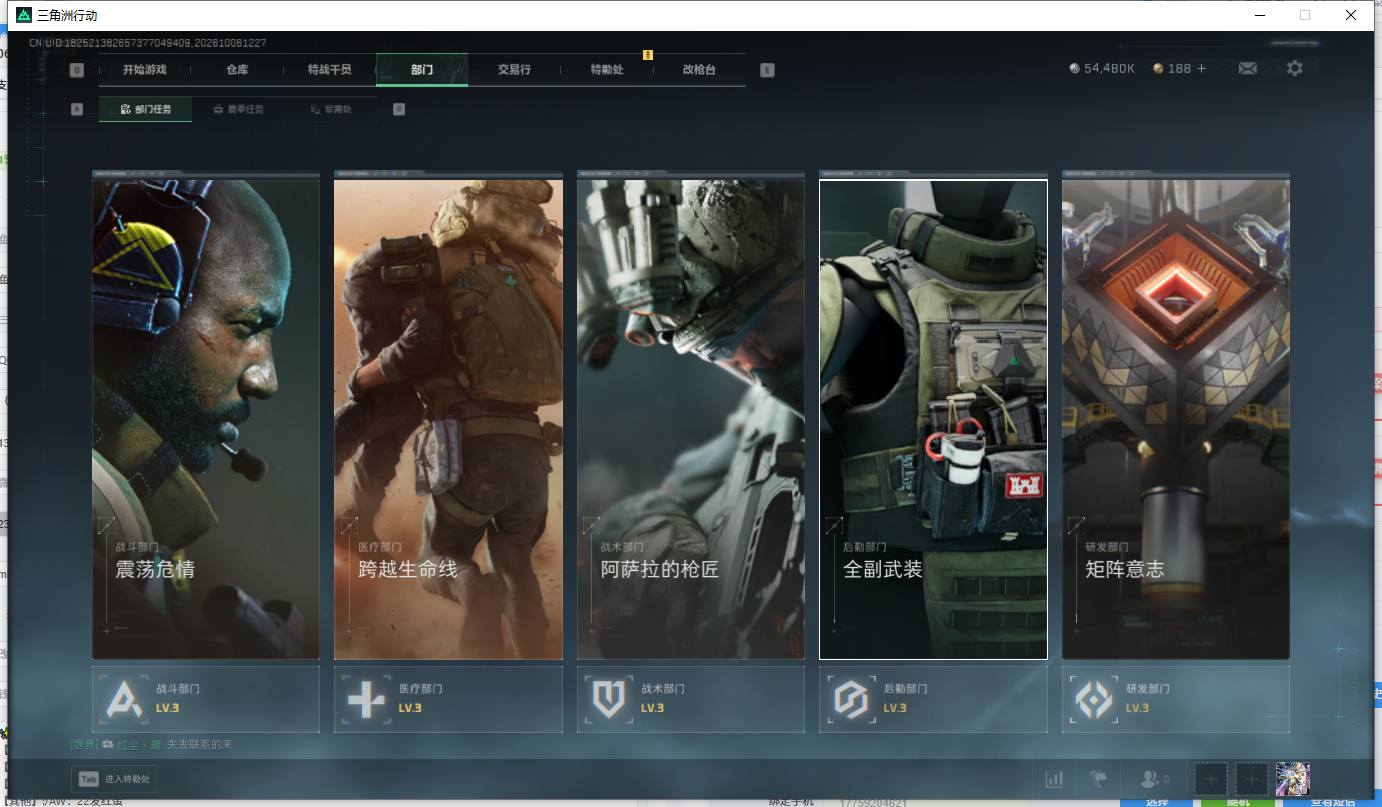Open the player avatar thumbnail
1382x807 pixels.
coord(1293,778)
